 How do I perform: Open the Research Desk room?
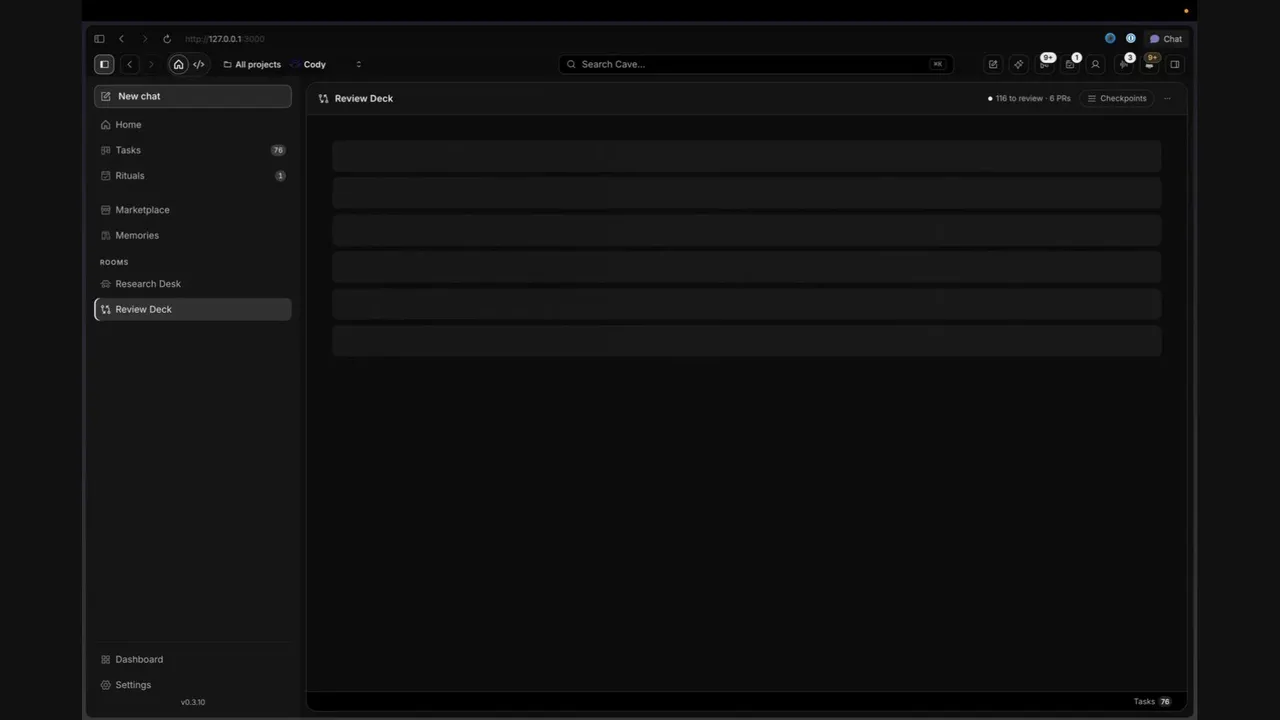(193, 284)
